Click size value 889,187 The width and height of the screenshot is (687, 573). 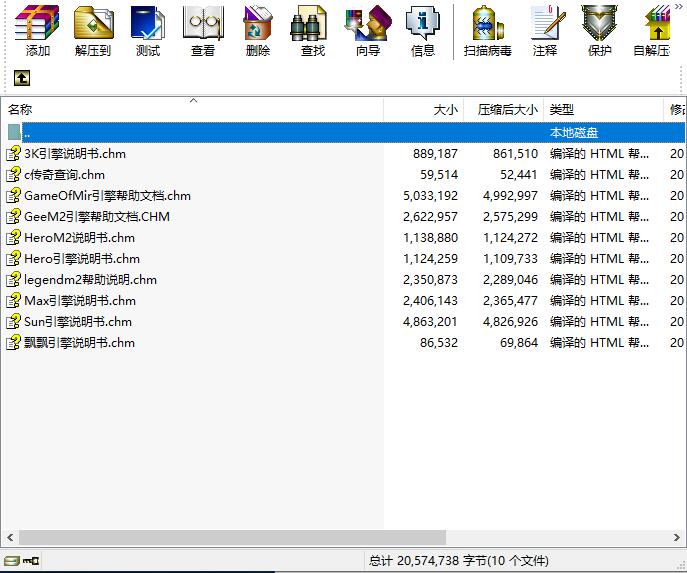[x=435, y=154]
